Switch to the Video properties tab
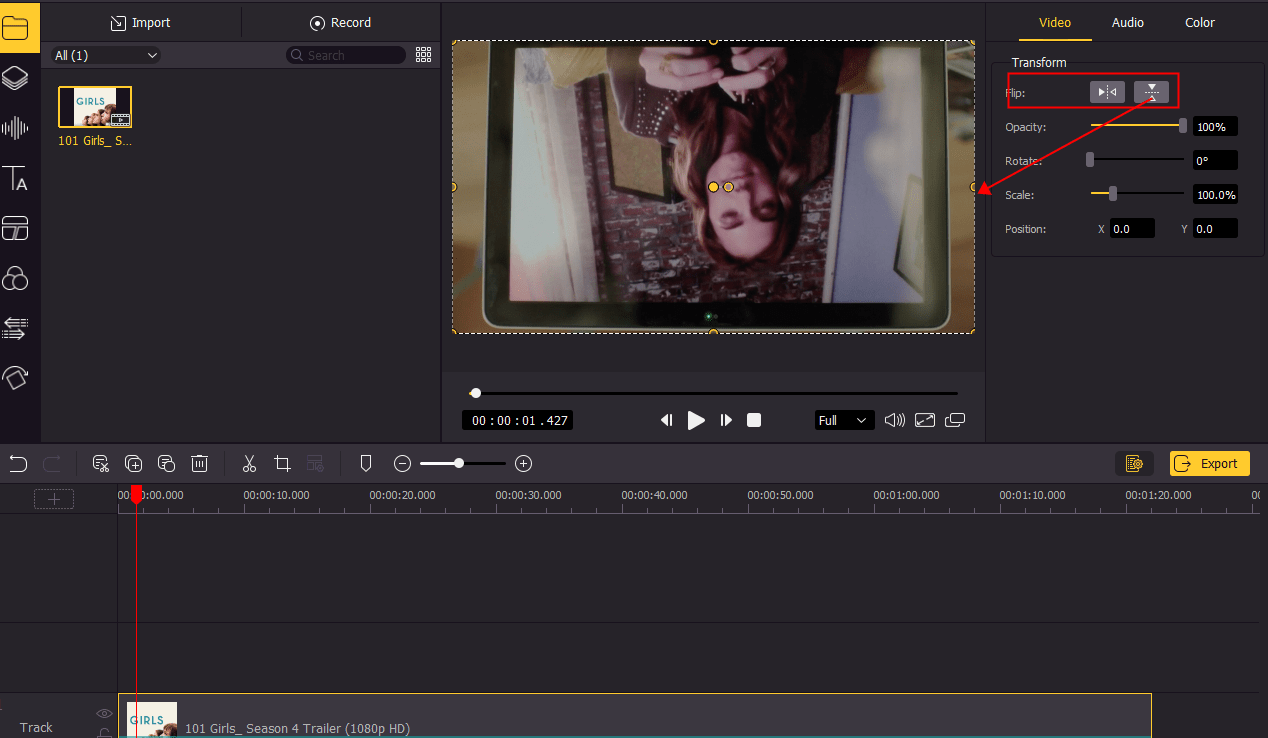Viewport: 1268px width, 738px height. pyautogui.click(x=1055, y=22)
